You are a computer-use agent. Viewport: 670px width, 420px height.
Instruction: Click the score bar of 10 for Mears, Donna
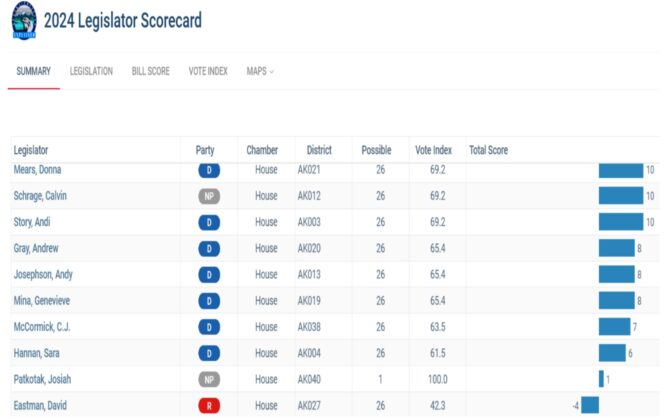pos(621,170)
